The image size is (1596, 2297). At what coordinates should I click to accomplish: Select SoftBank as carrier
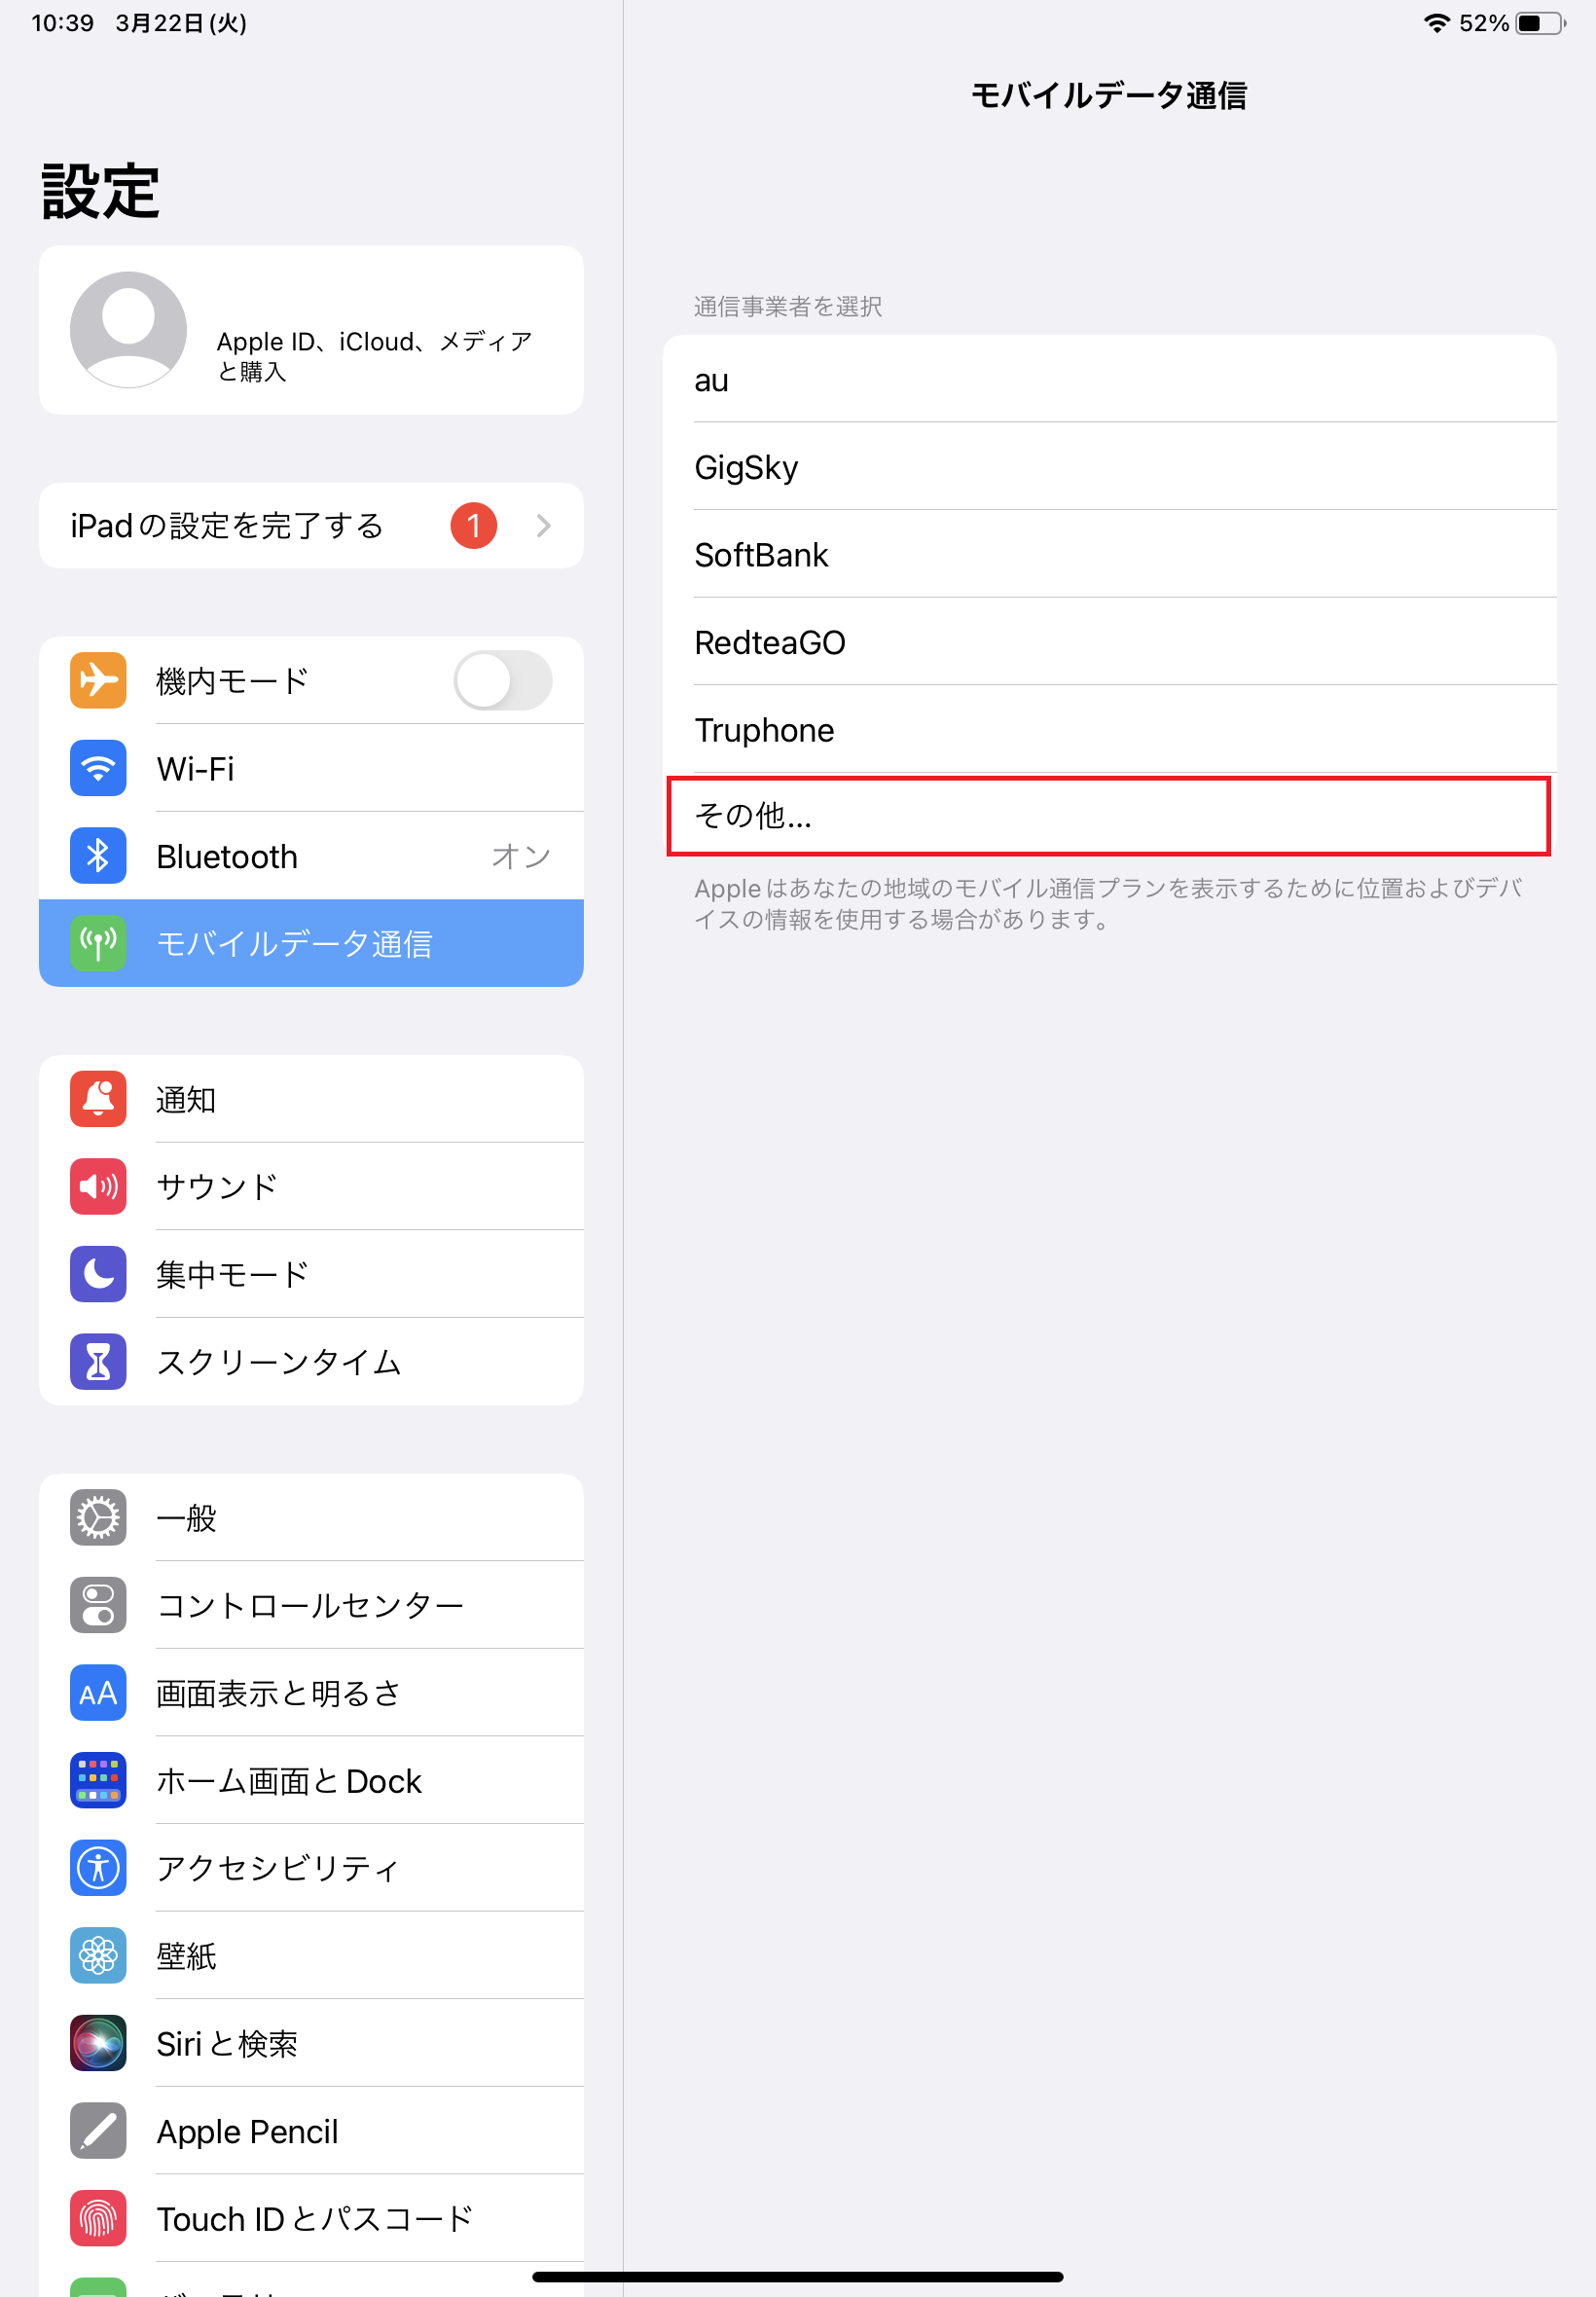1109,555
